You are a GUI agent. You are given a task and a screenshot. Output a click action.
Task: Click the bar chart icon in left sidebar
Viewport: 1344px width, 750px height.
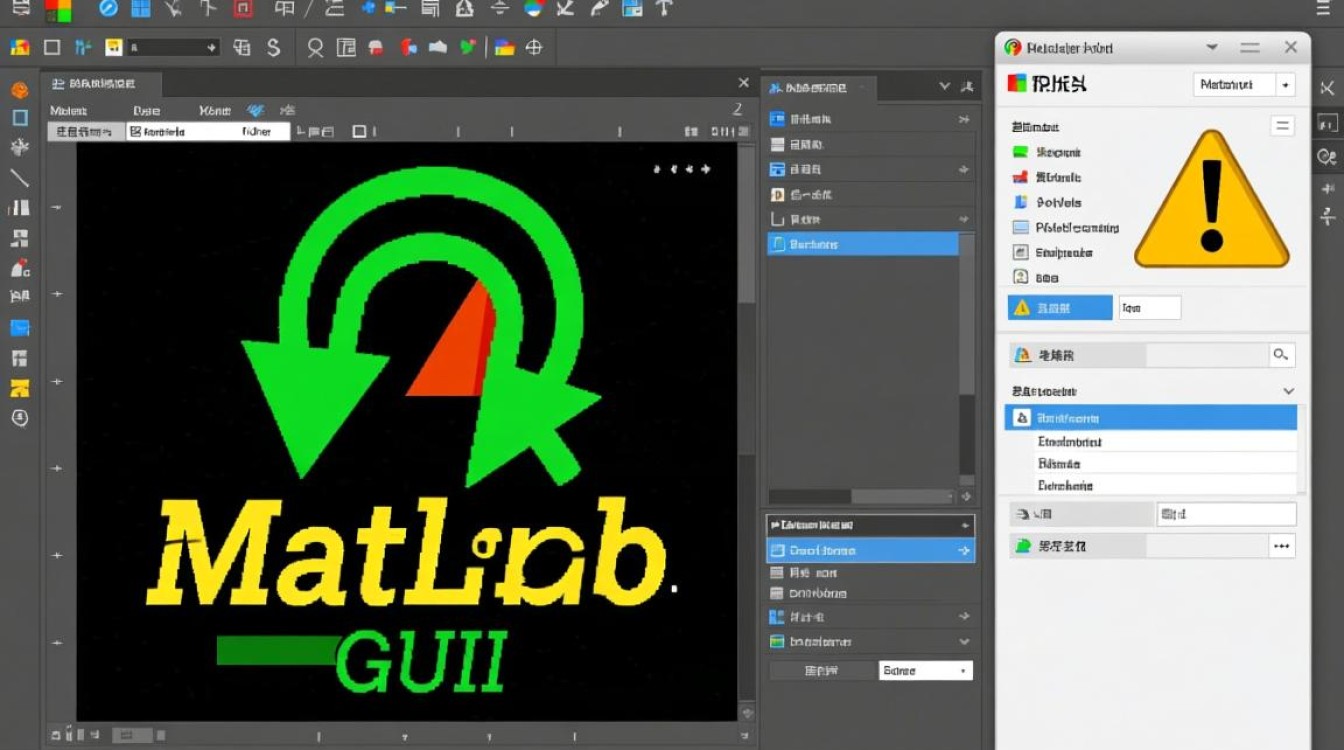tap(19, 208)
